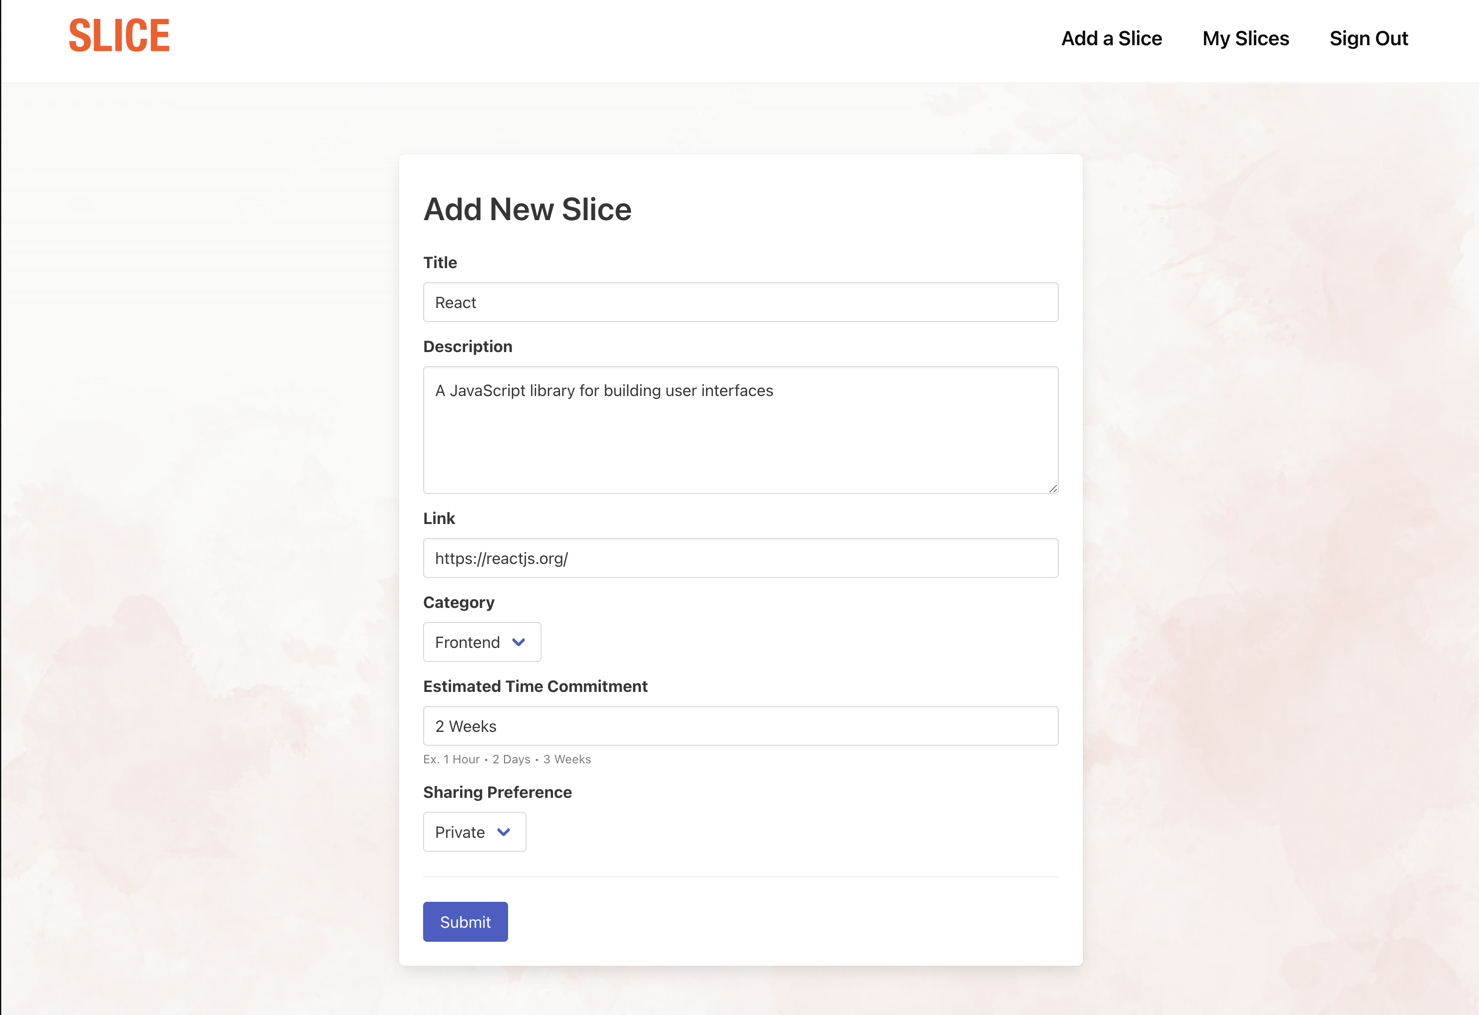Grab the Description box resize handle
This screenshot has height=1015, width=1479.
(1052, 488)
